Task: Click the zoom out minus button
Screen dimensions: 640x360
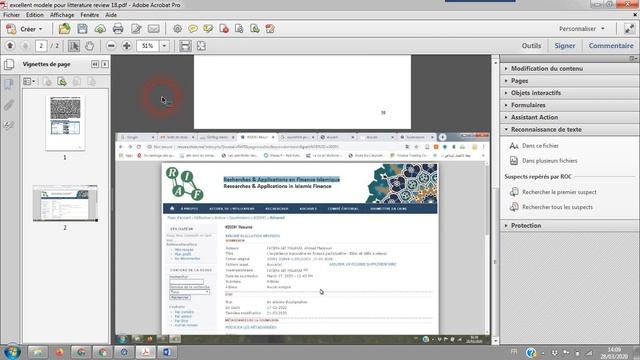Action: 111,46
